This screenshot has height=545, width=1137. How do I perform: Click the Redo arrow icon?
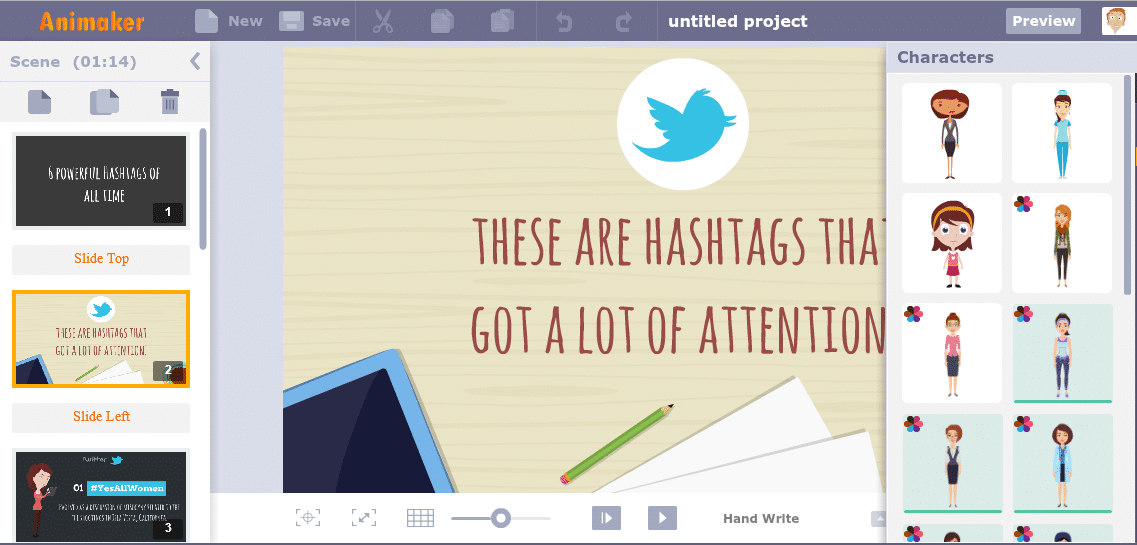624,21
